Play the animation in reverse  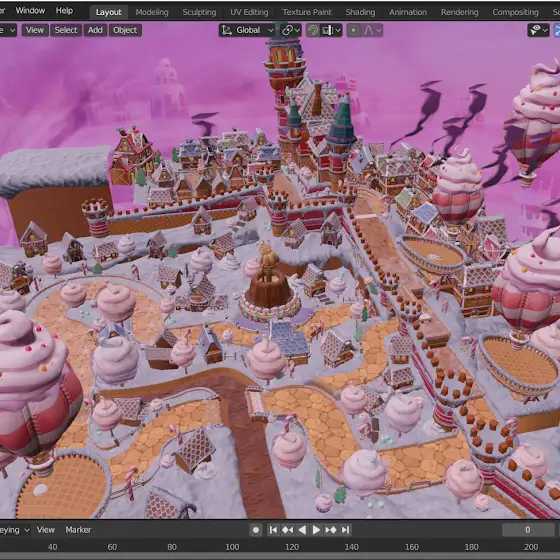coord(302,530)
